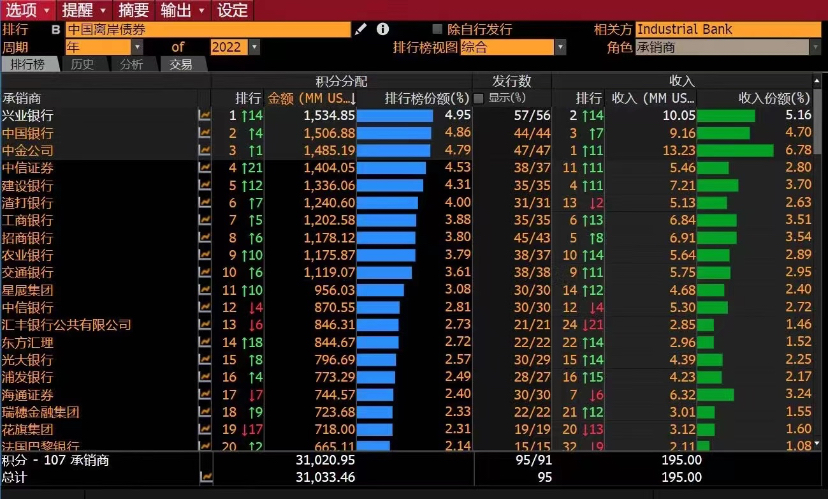Click the 设定 menu item
This screenshot has height=499, width=828.
[x=232, y=10]
